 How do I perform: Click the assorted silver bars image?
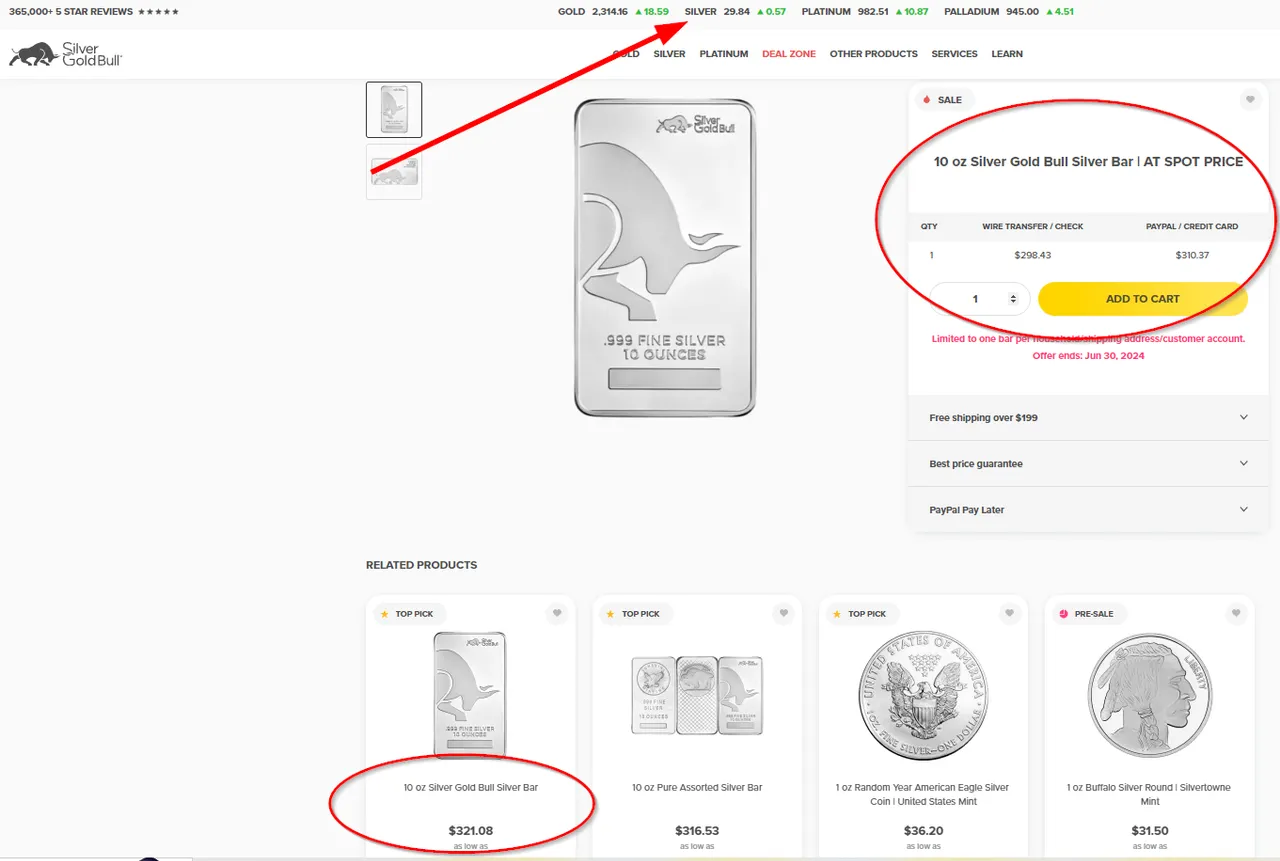point(697,695)
